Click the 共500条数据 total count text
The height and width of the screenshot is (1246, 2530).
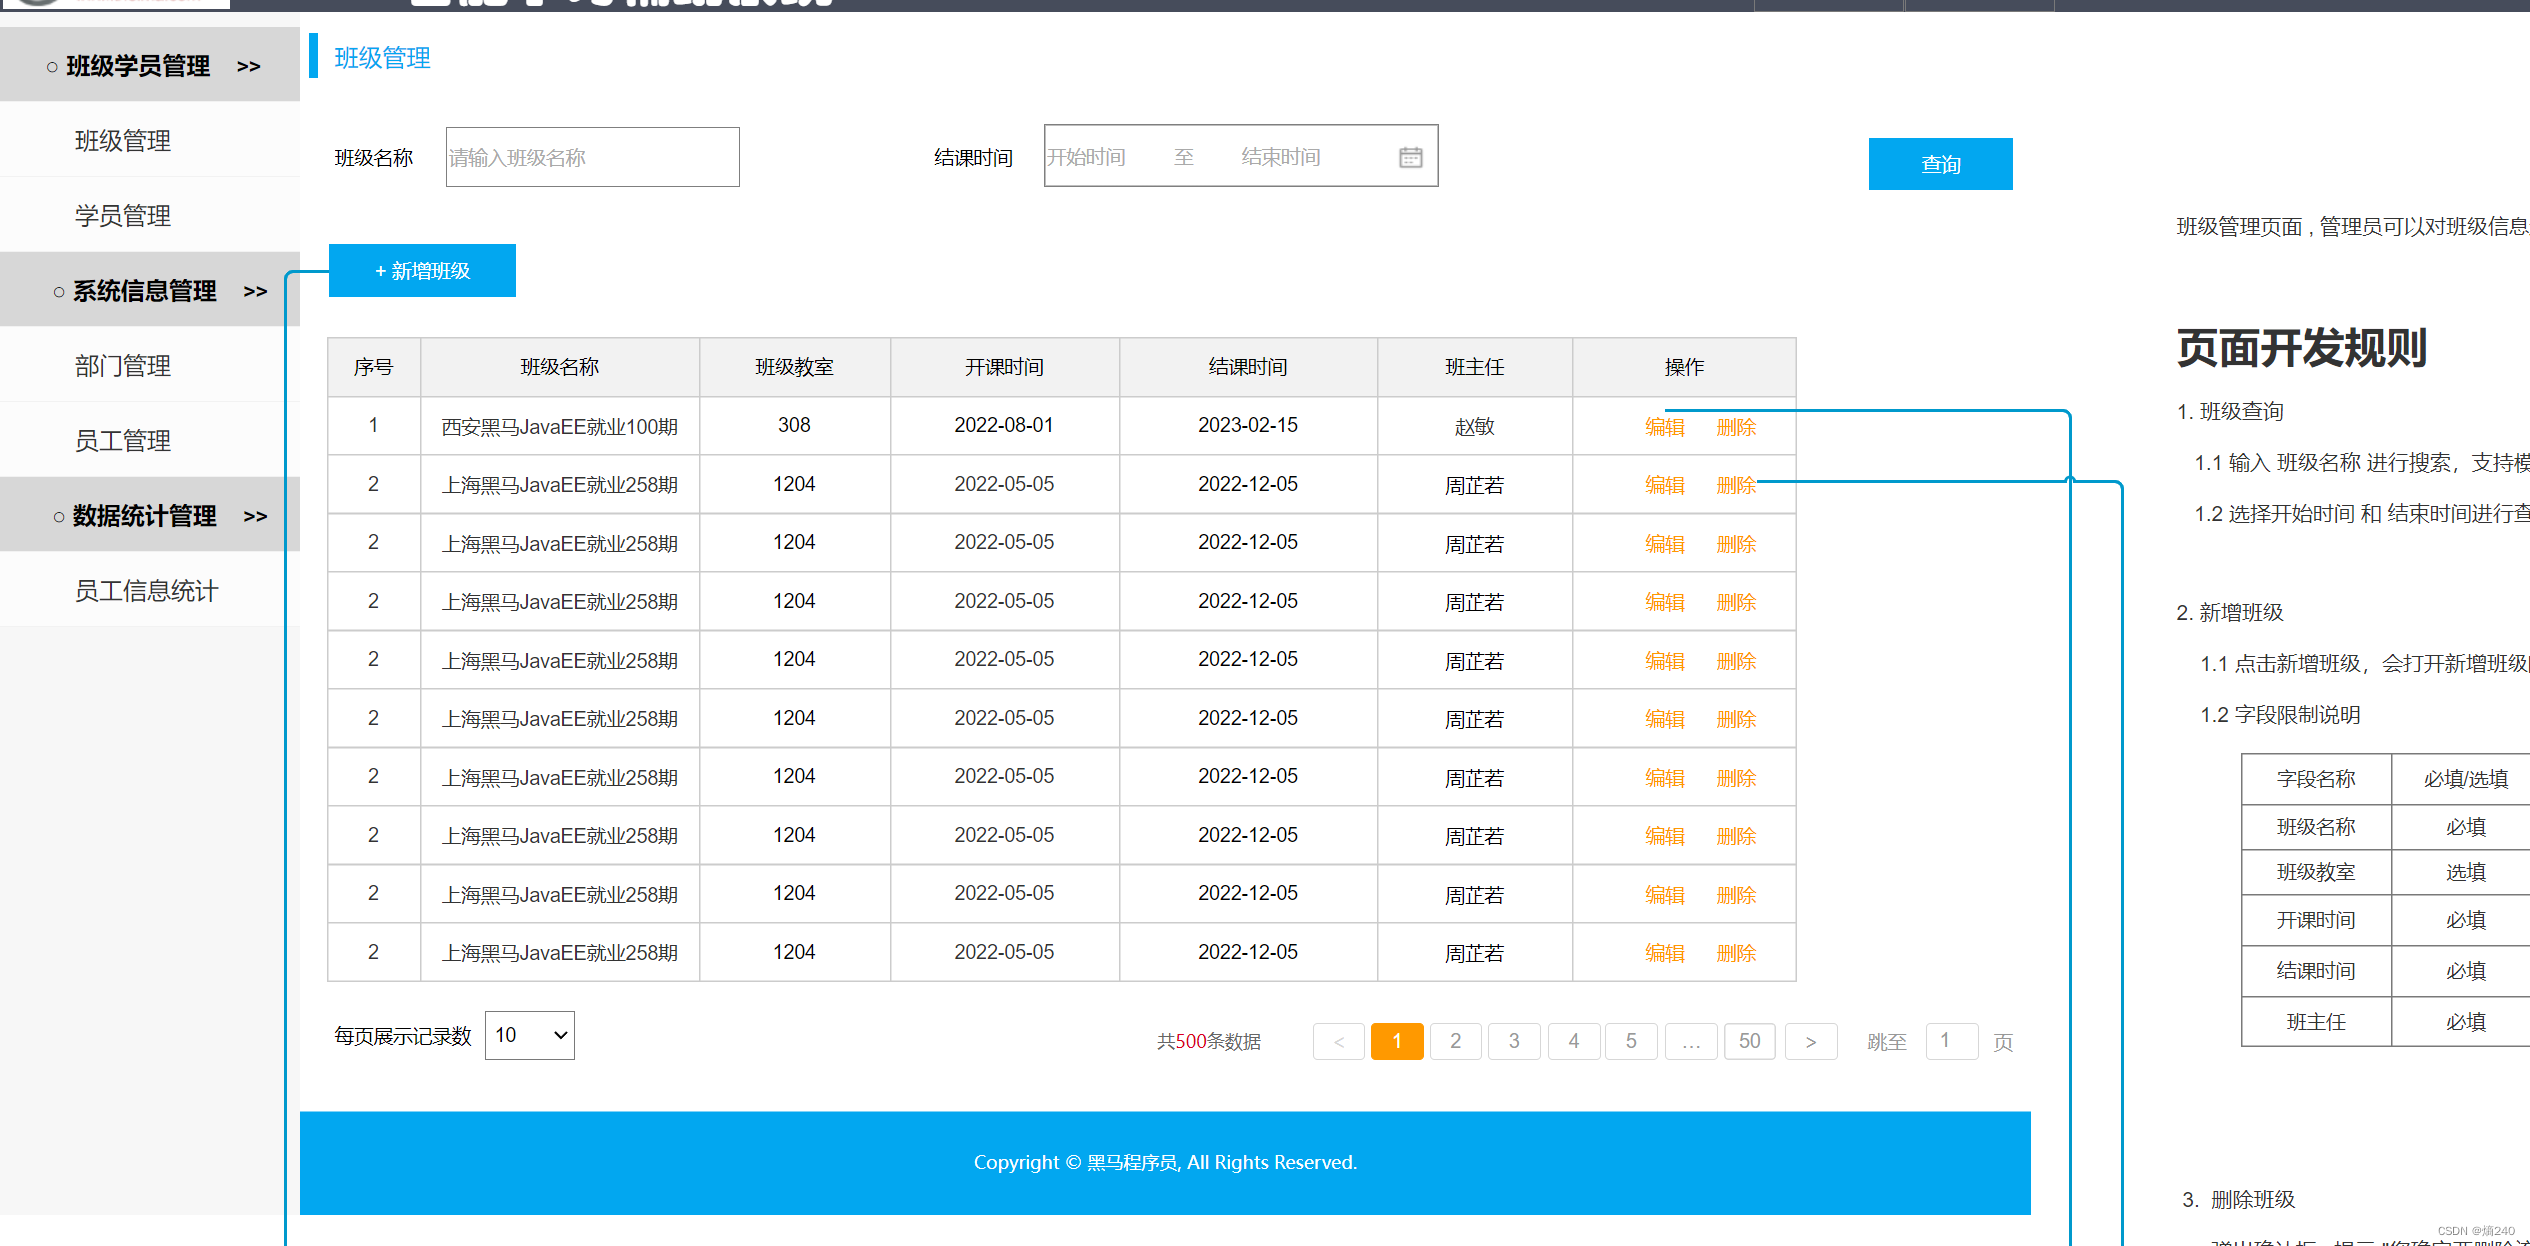1209,1042
